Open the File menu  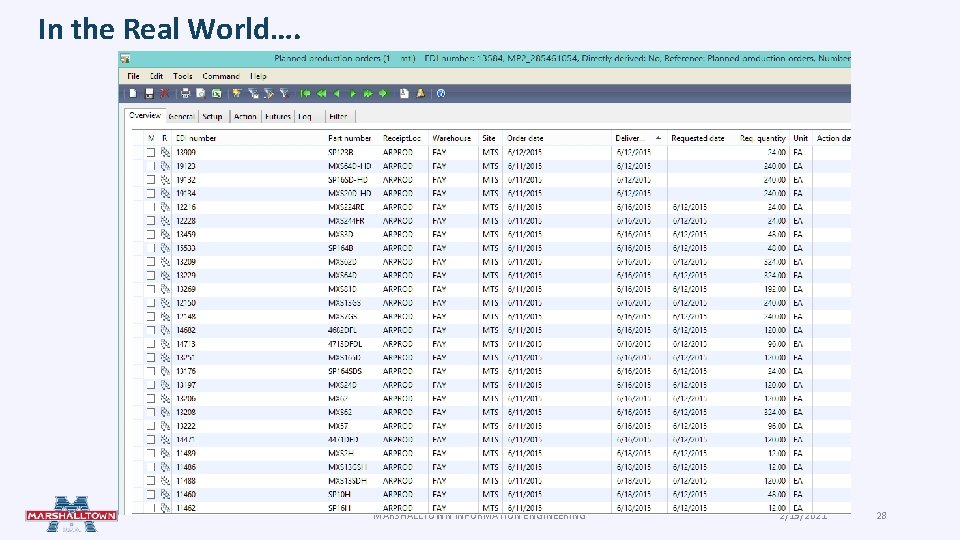pos(133,77)
